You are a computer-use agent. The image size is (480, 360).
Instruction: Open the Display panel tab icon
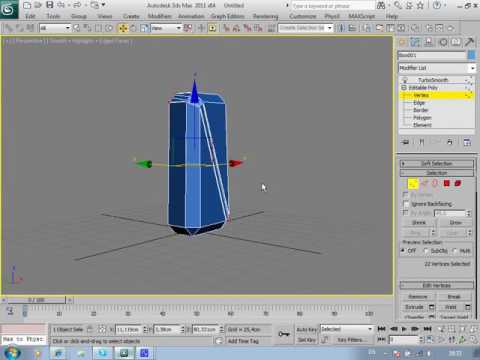tap(456, 42)
